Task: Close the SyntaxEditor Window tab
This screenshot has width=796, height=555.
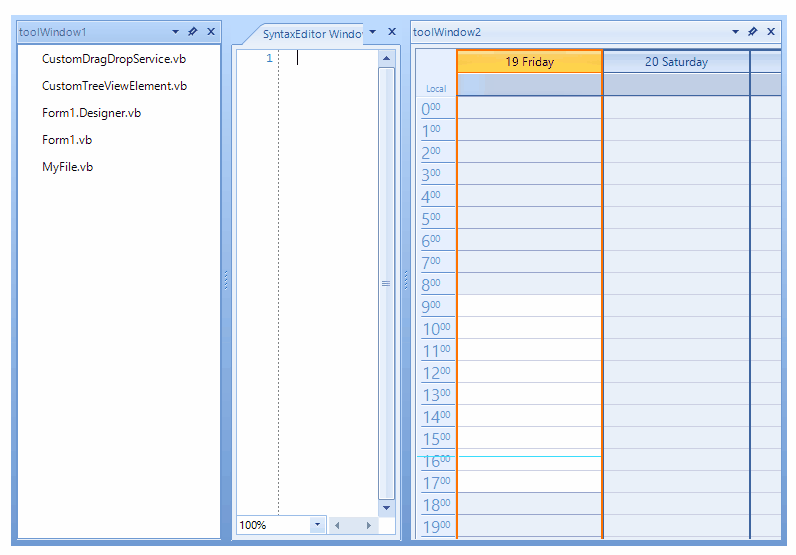Action: (x=392, y=31)
